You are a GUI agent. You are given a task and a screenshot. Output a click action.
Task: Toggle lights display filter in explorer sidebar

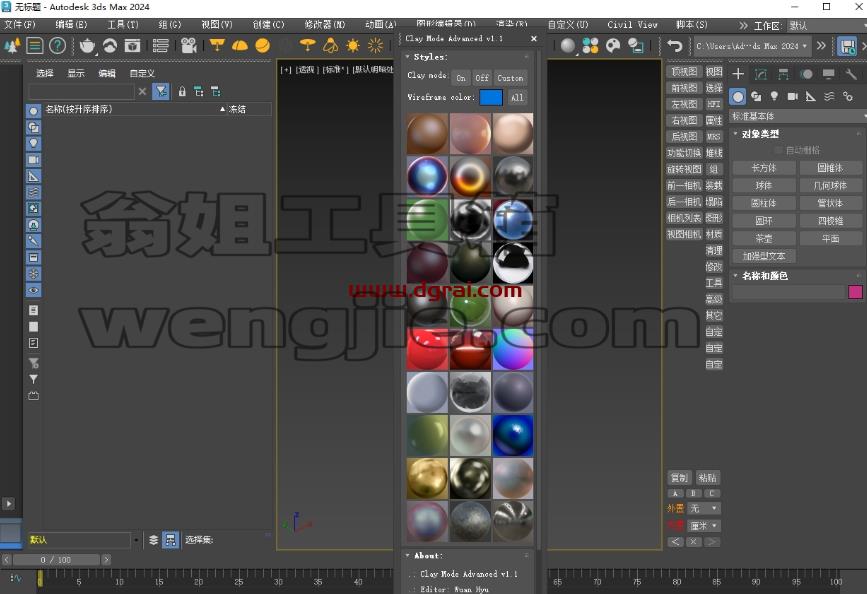(x=33, y=143)
